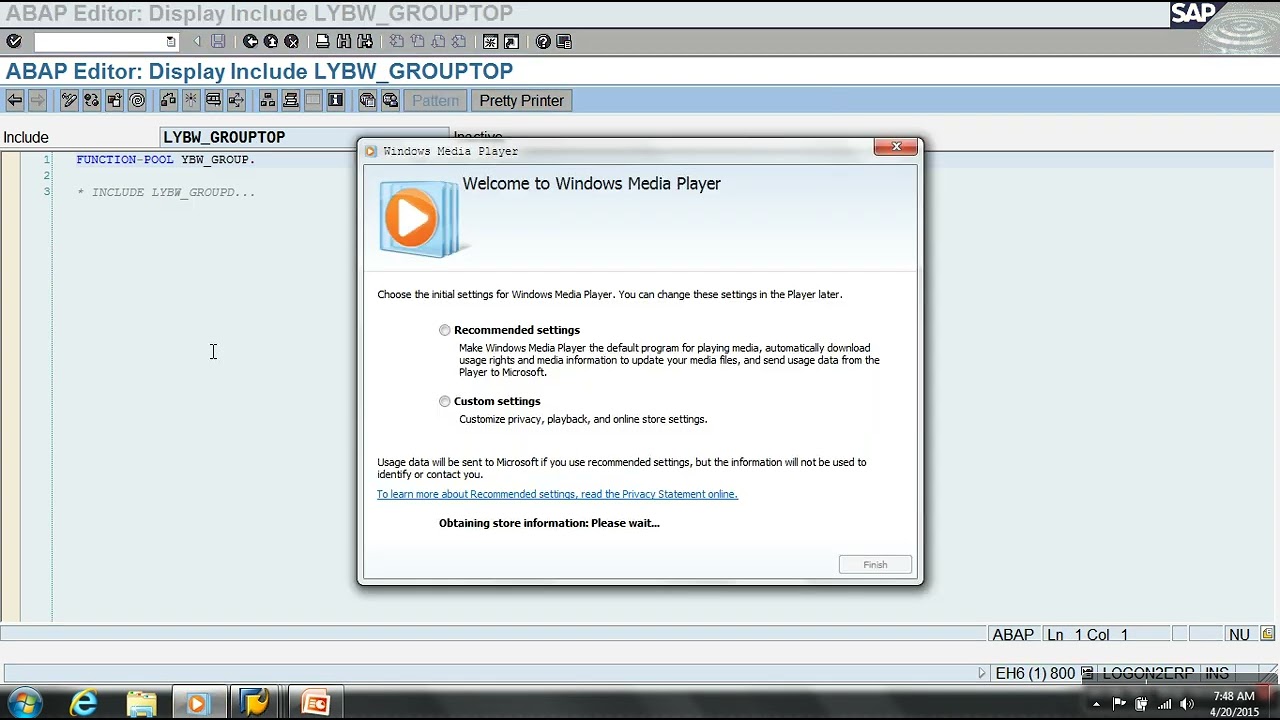
Task: Click the LYBW_GROUPTOP include name field
Action: click(305, 137)
